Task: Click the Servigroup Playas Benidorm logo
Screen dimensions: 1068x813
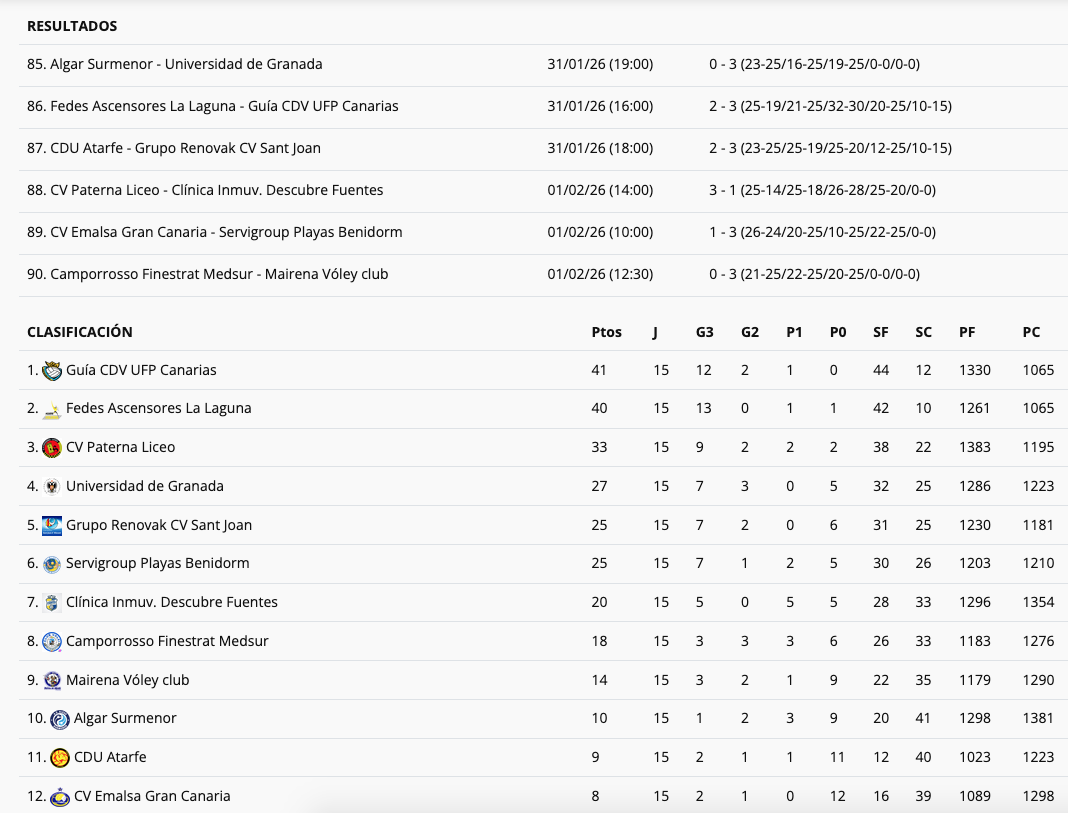Action: click(52, 564)
